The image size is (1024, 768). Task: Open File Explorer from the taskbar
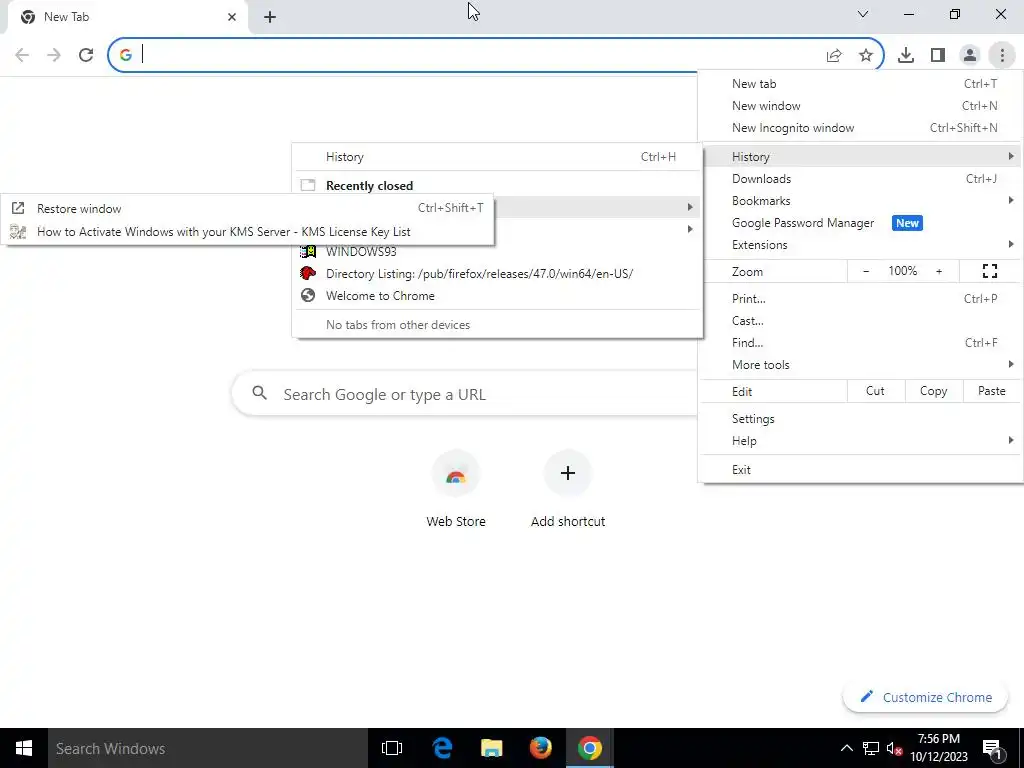click(492, 748)
